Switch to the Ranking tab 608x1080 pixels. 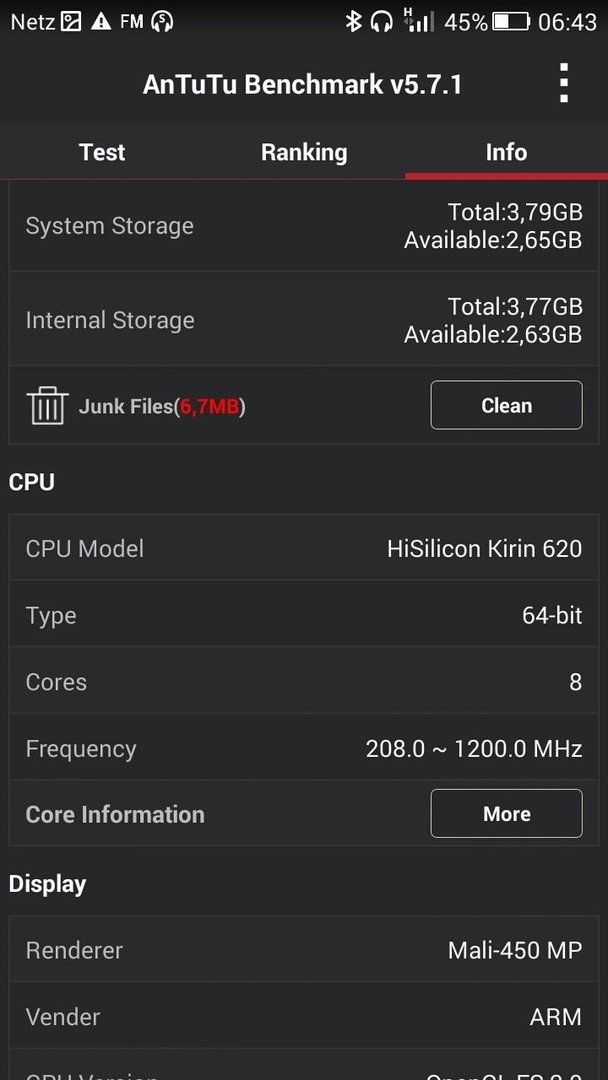pyautogui.click(x=304, y=152)
